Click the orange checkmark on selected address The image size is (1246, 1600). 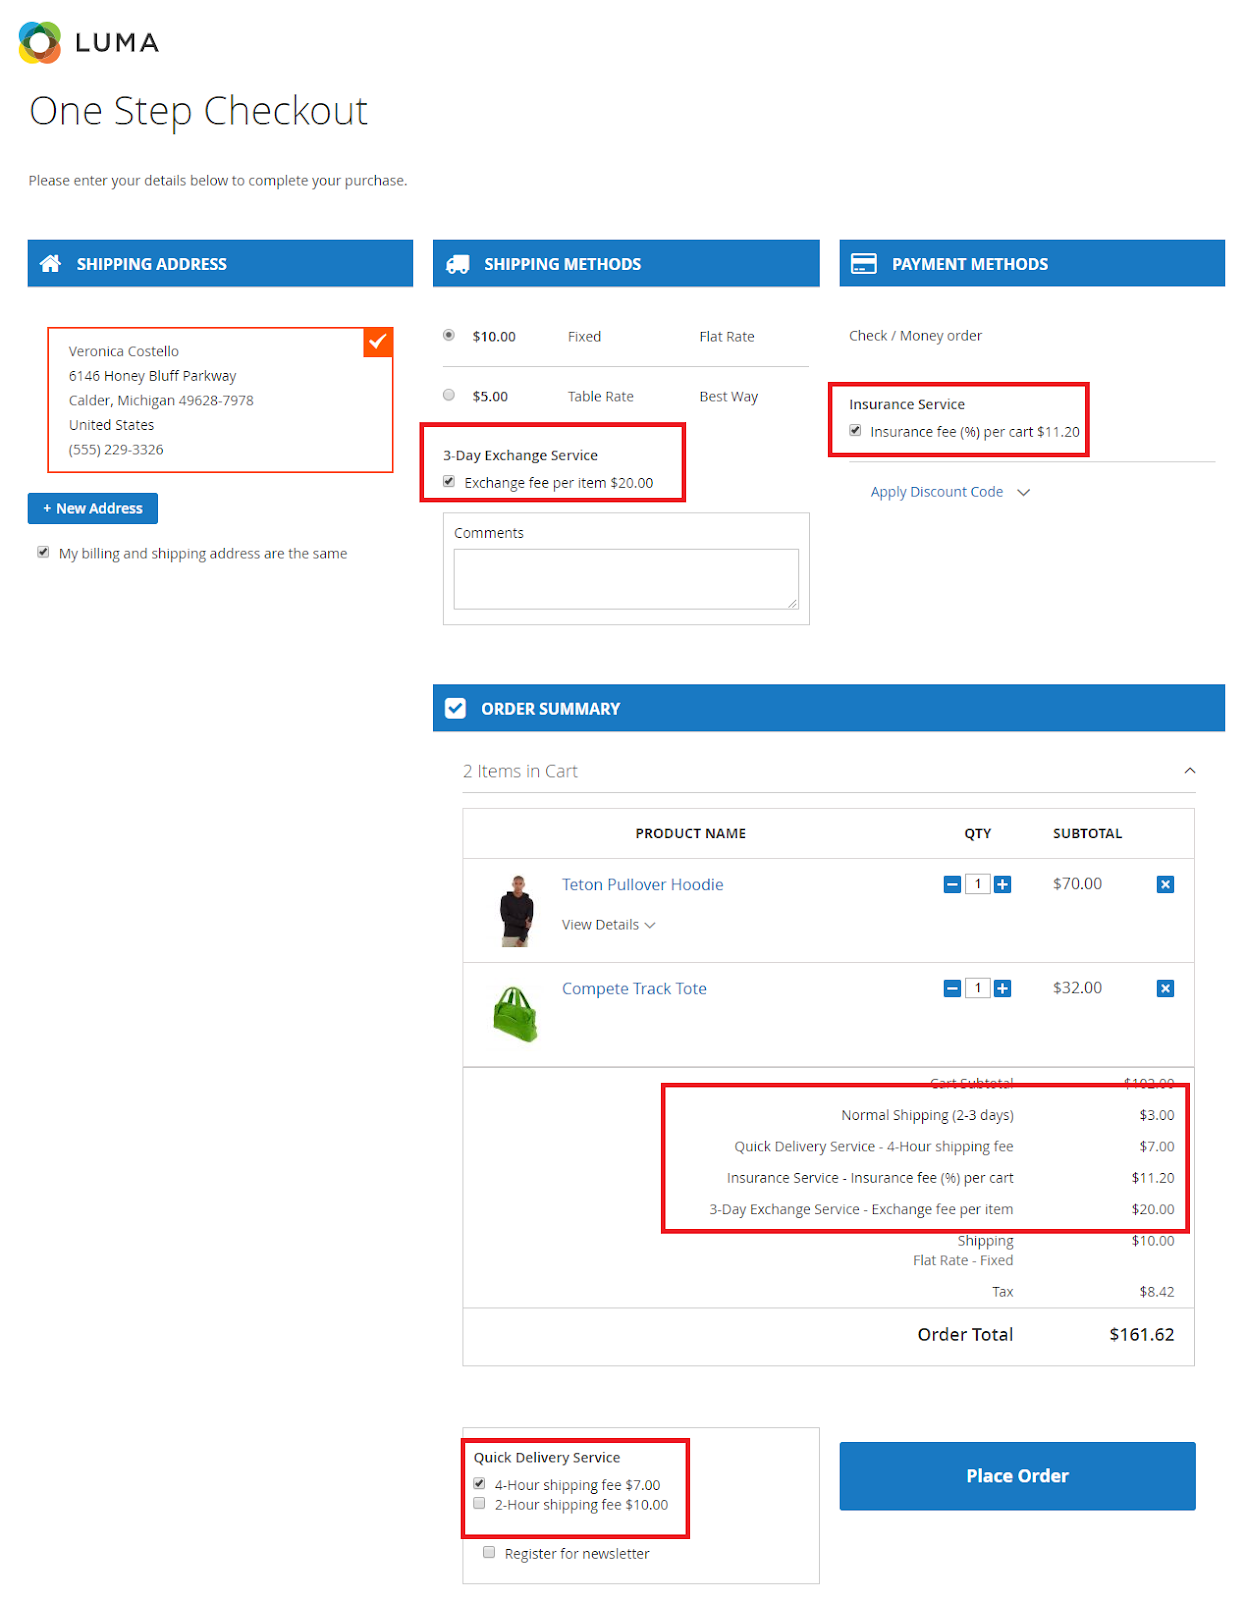click(378, 341)
